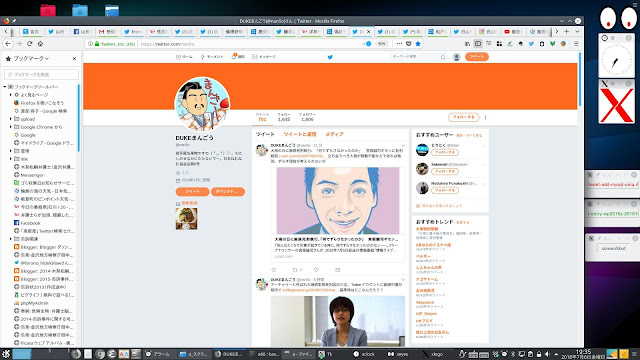Open the list all tabs dropdown
Viewport: 640px width, 360px height.
[x=577, y=31]
